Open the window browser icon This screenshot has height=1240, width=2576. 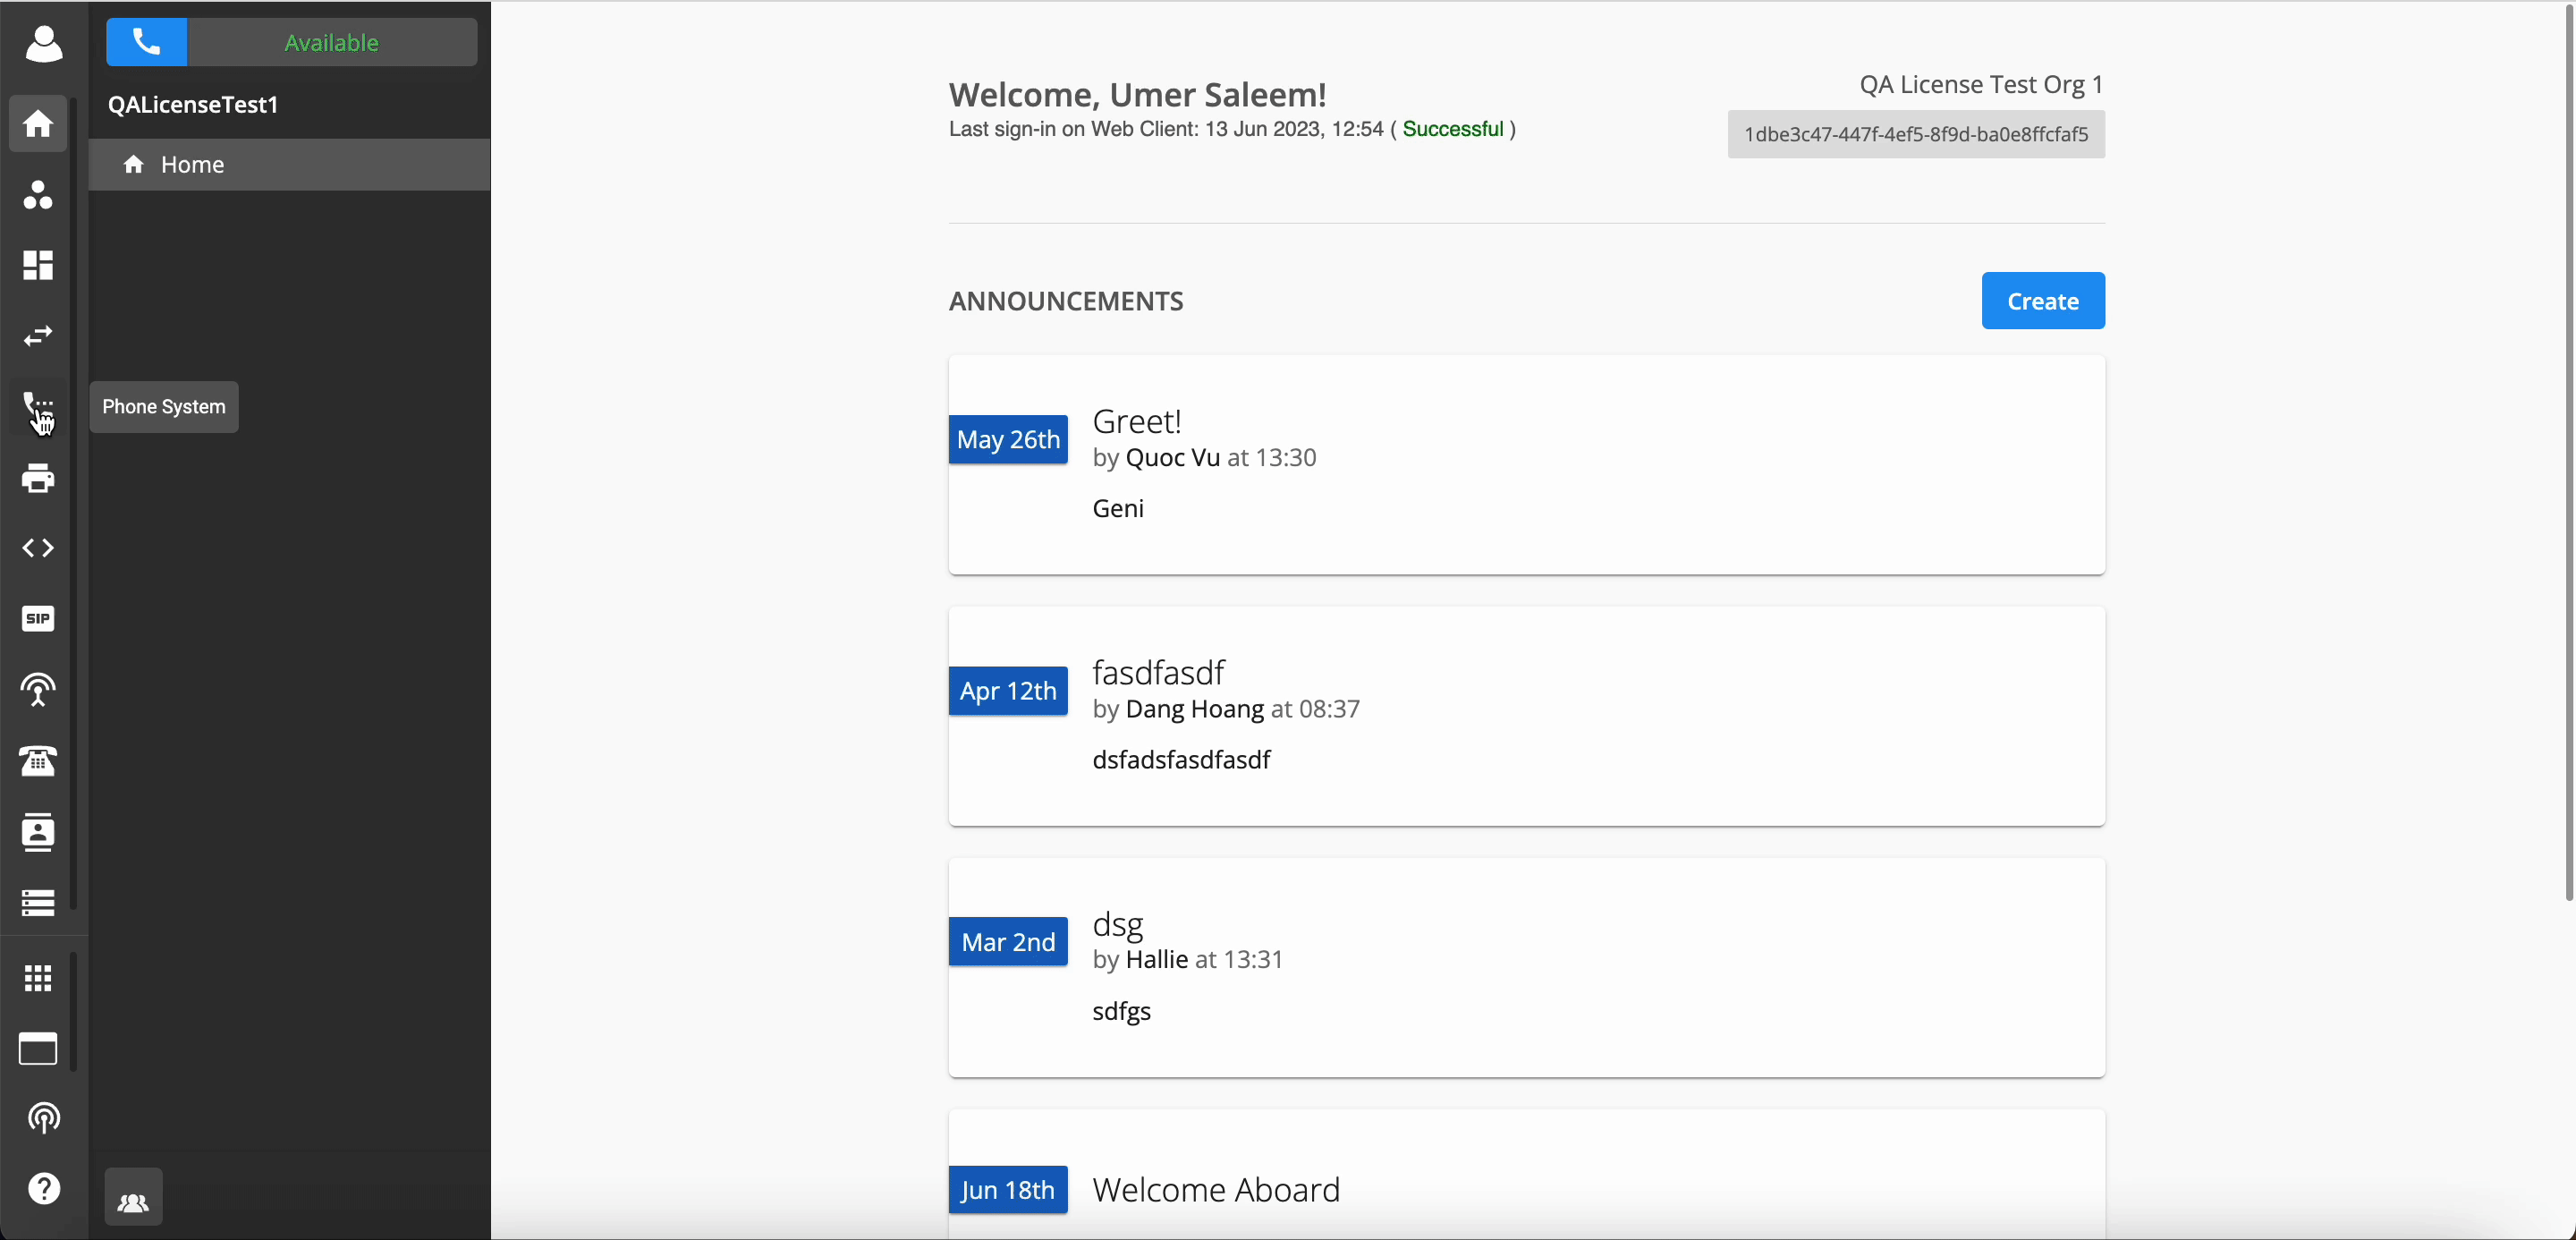click(38, 1049)
